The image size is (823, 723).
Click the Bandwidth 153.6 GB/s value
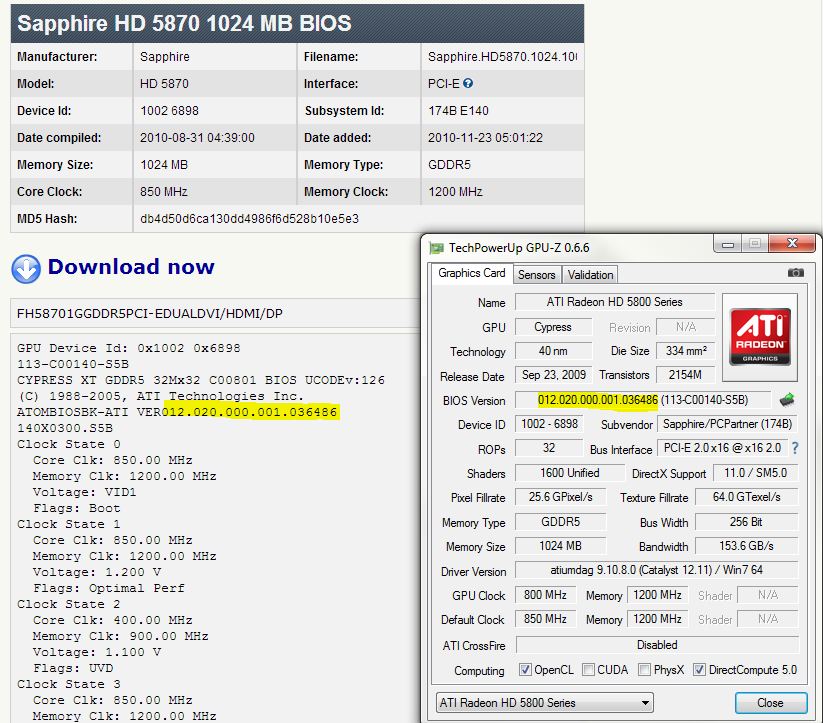[x=746, y=546]
